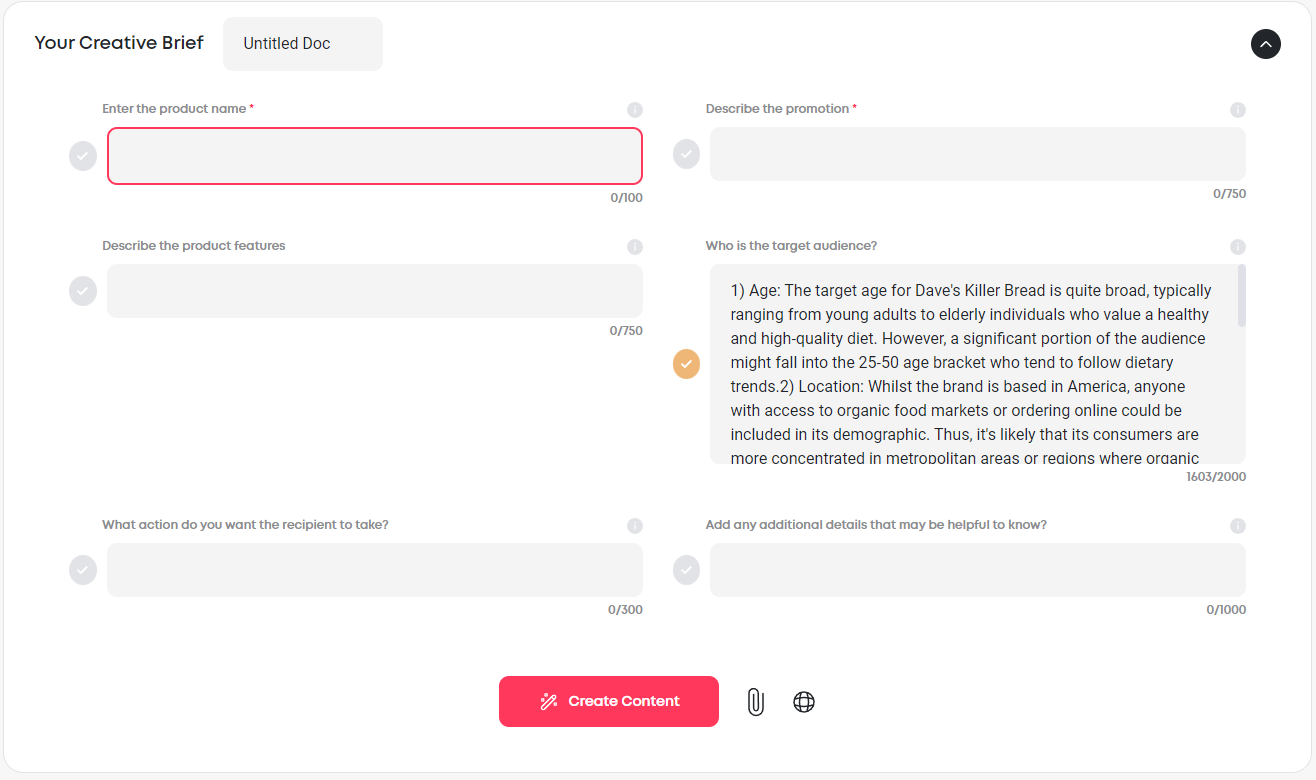Click the target audience text area scrollbar

click(1242, 296)
